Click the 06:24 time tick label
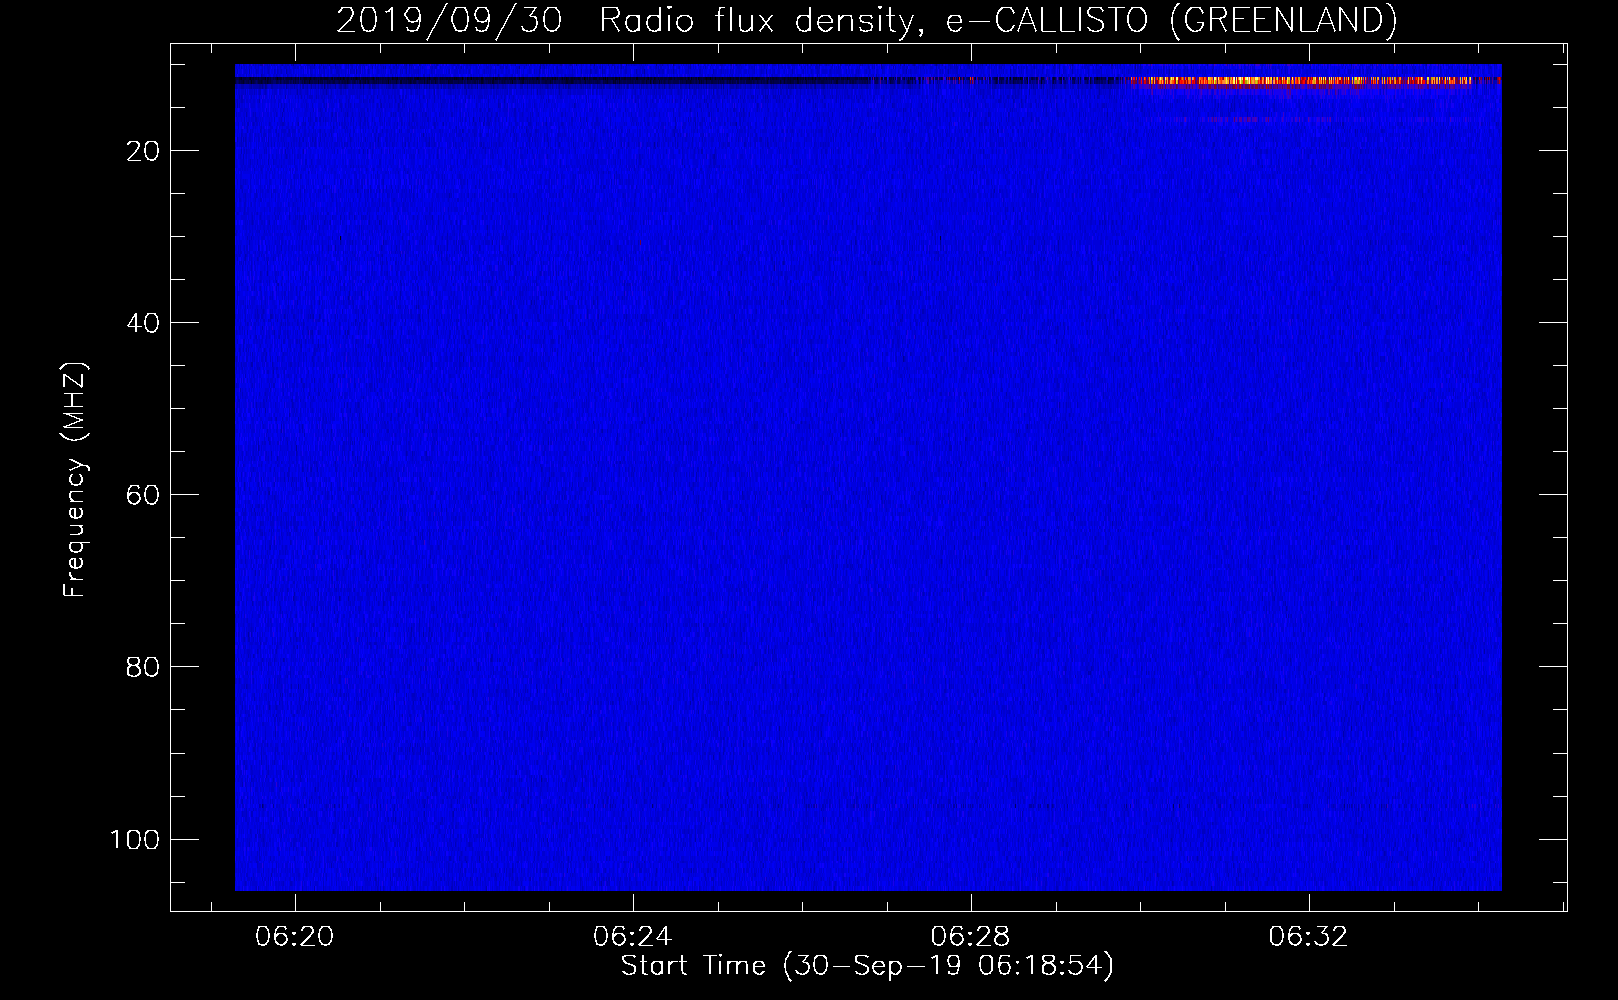This screenshot has width=1618, height=1000. click(x=632, y=937)
